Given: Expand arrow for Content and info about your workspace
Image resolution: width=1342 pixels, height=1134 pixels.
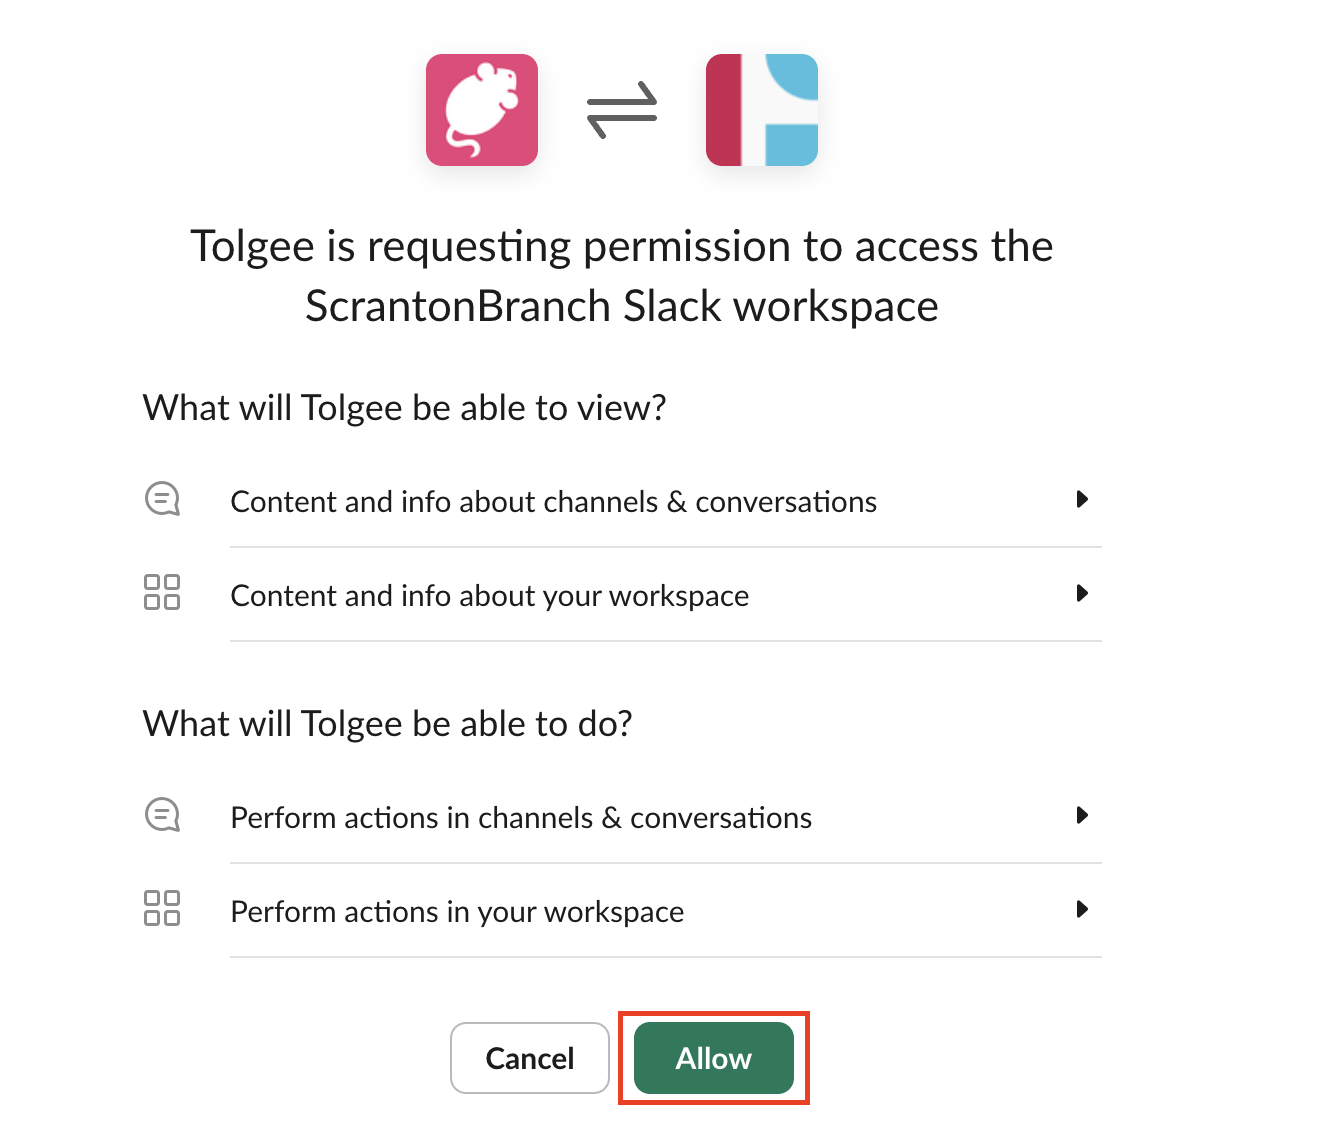Looking at the screenshot, I should pyautogui.click(x=1081, y=593).
